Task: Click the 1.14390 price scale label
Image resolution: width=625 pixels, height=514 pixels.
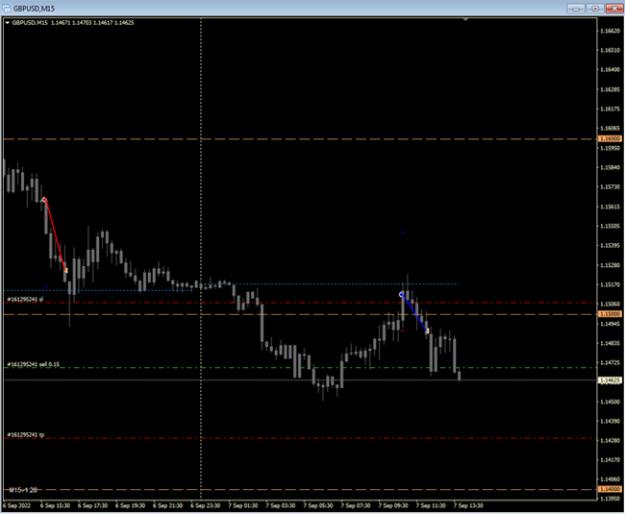Action: tap(610, 421)
